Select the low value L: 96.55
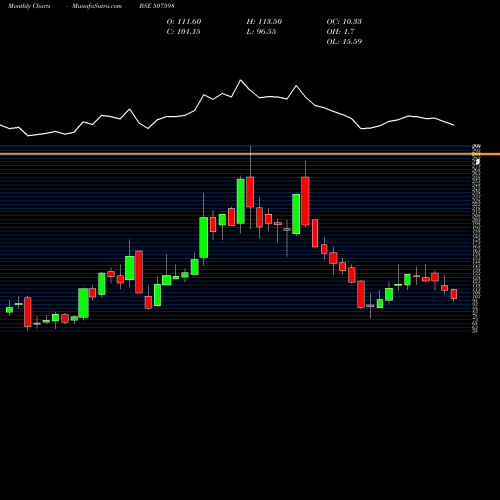500x500 pixels. pyautogui.click(x=261, y=32)
